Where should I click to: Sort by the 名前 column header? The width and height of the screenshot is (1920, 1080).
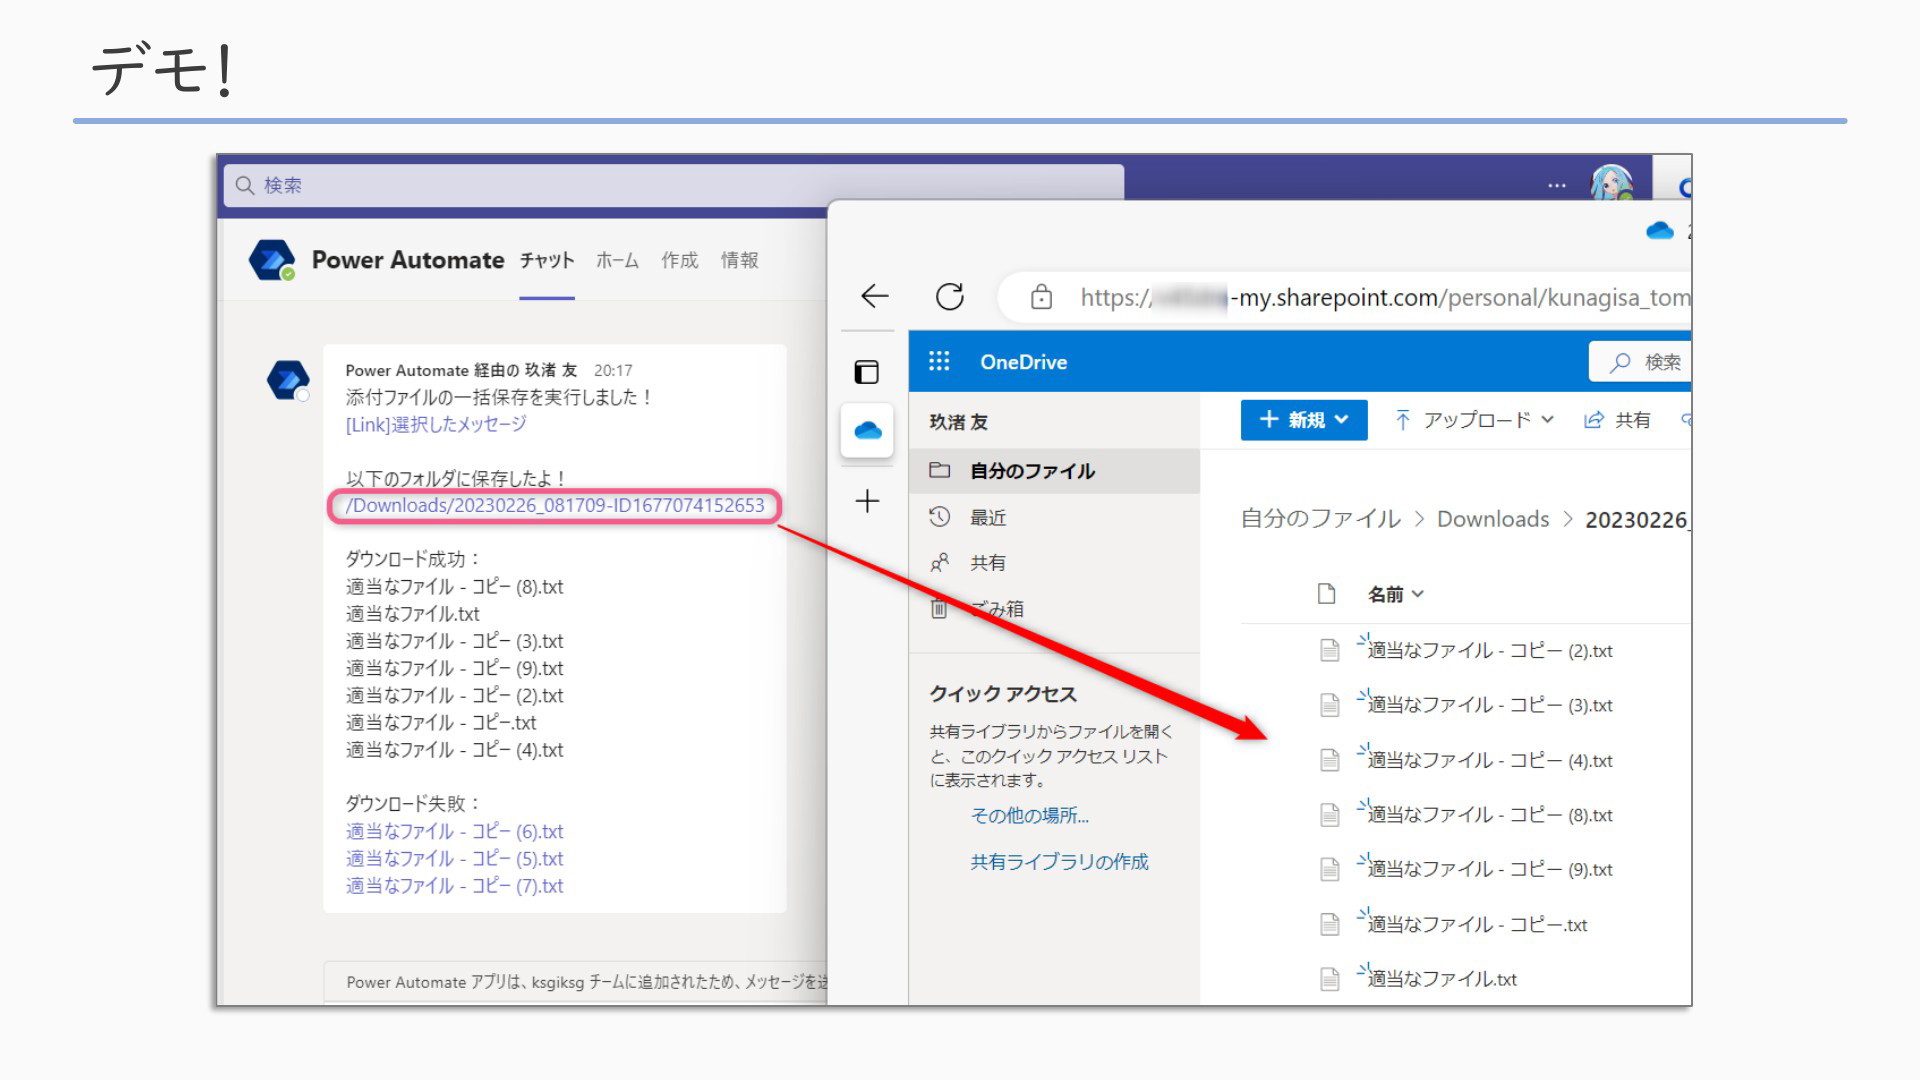1395,594
